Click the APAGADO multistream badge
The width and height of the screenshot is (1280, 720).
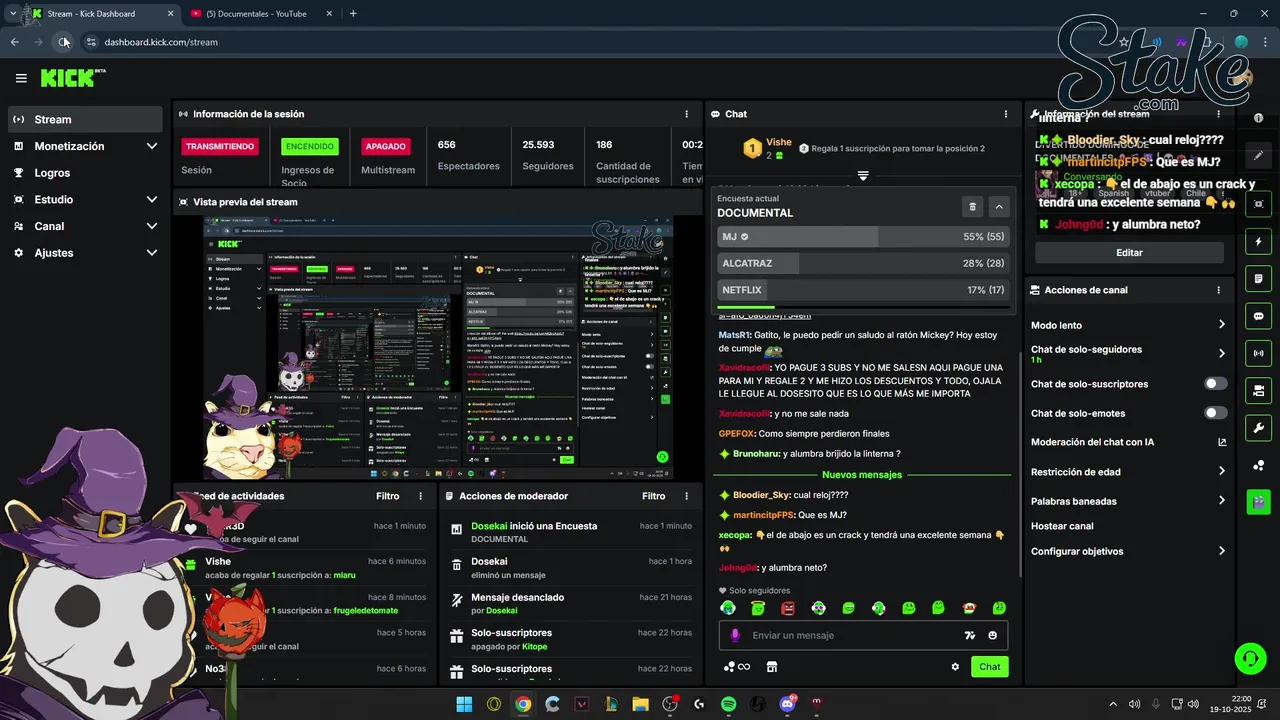pyautogui.click(x=385, y=146)
